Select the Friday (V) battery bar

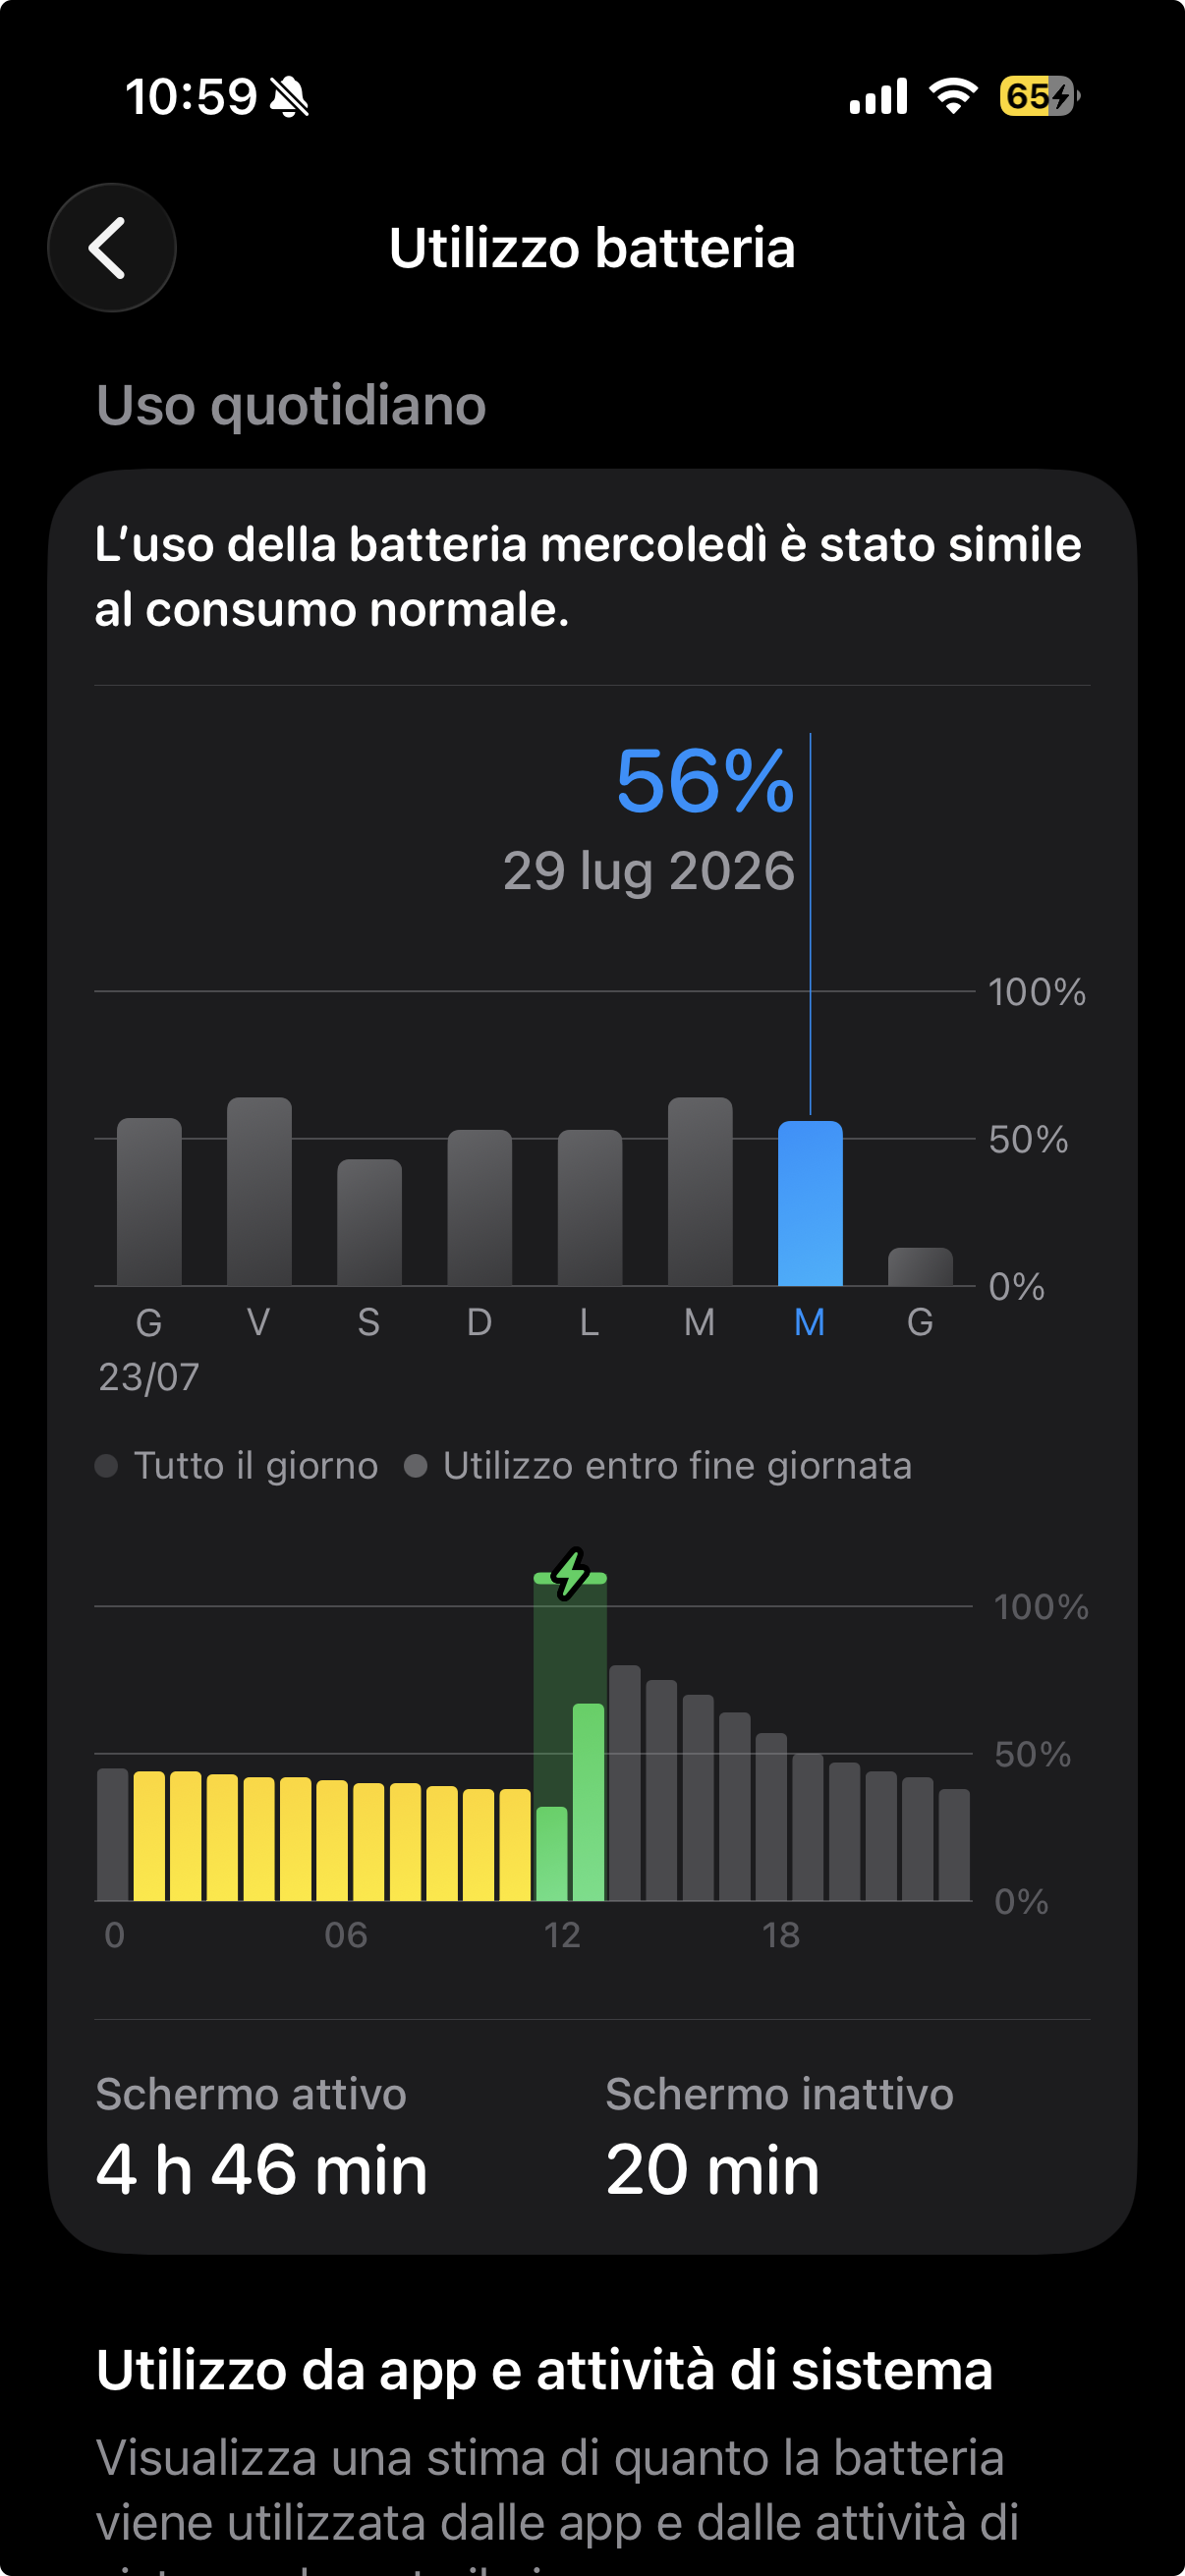[x=259, y=1191]
